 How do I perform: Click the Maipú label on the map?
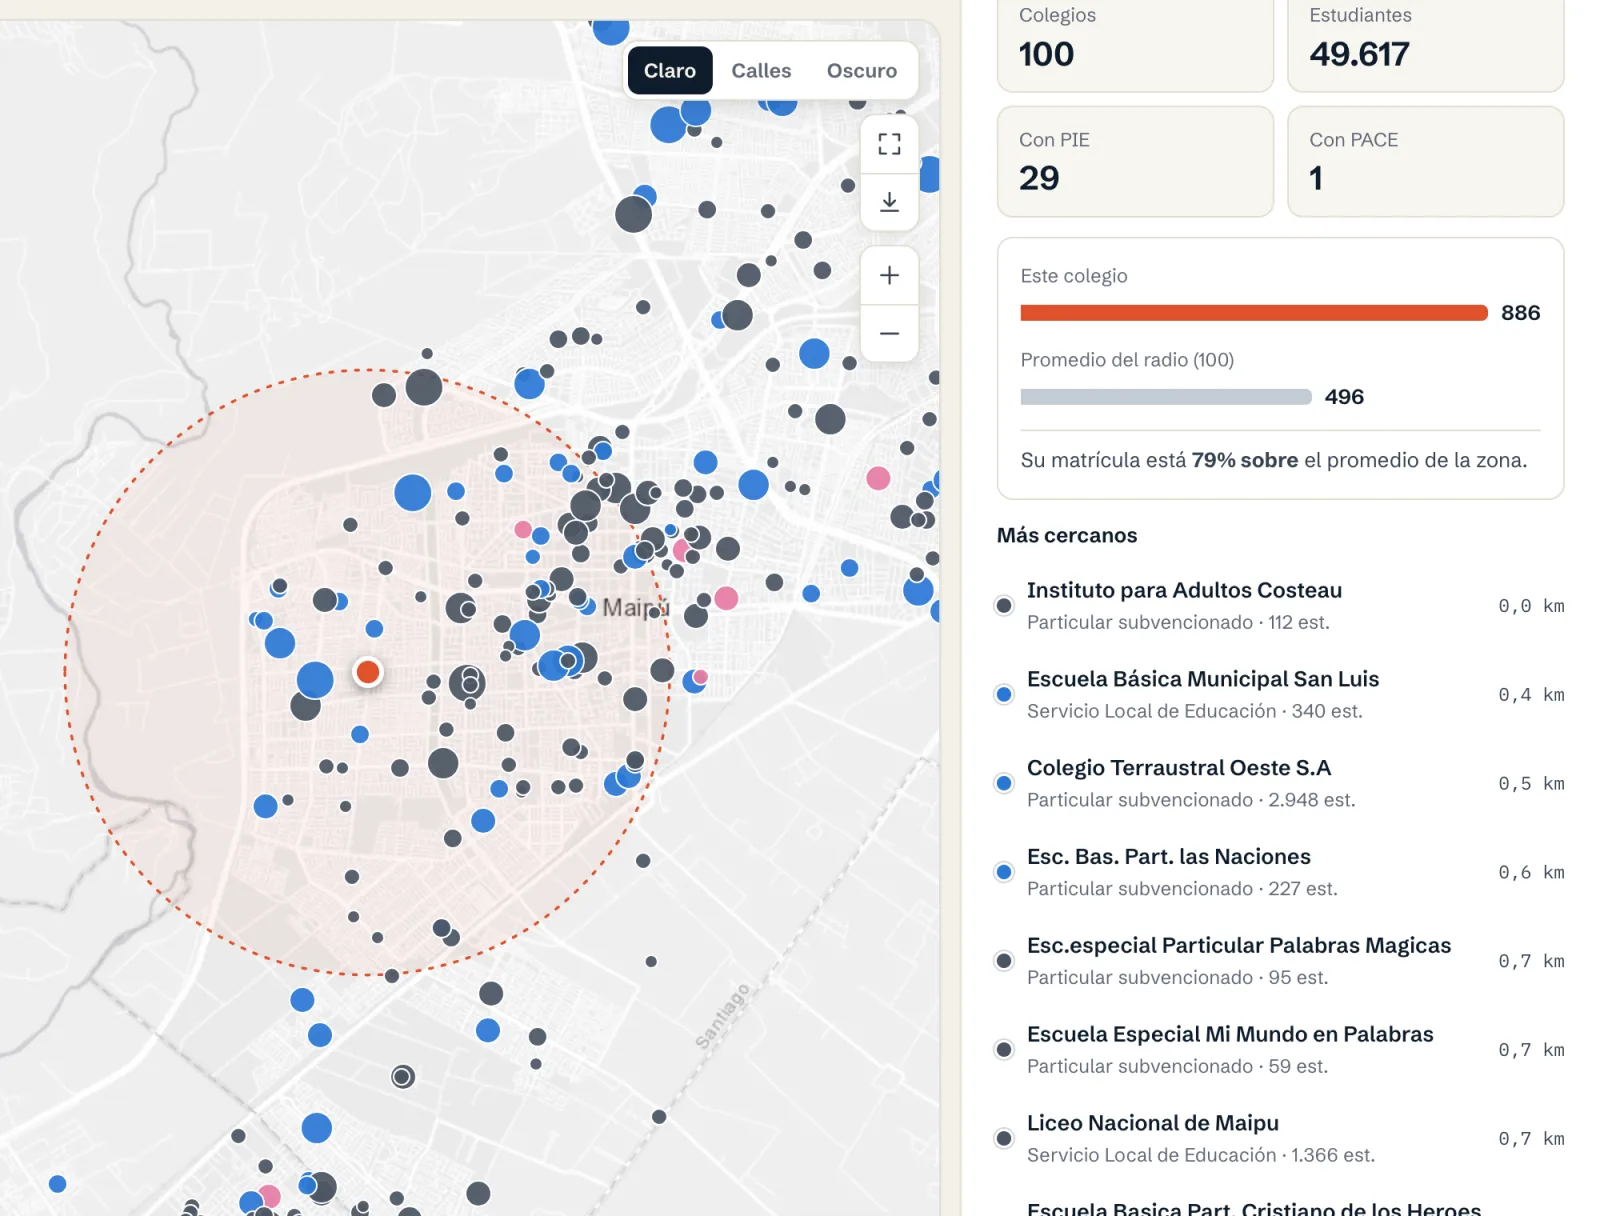(x=634, y=607)
